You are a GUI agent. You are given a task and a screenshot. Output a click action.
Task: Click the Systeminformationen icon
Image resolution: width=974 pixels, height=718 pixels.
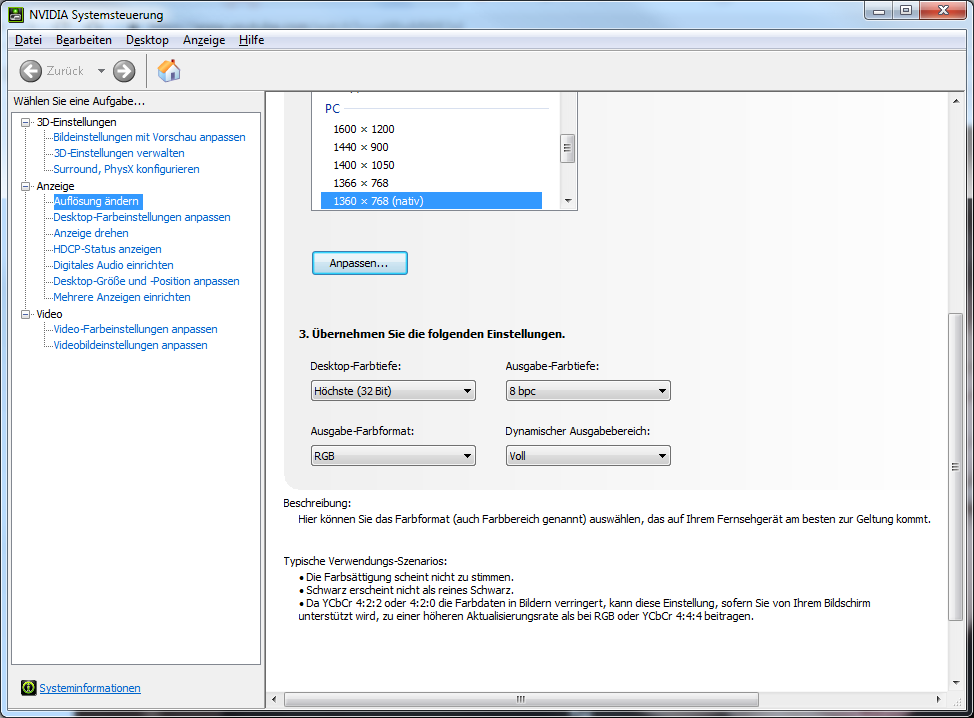pos(29,688)
